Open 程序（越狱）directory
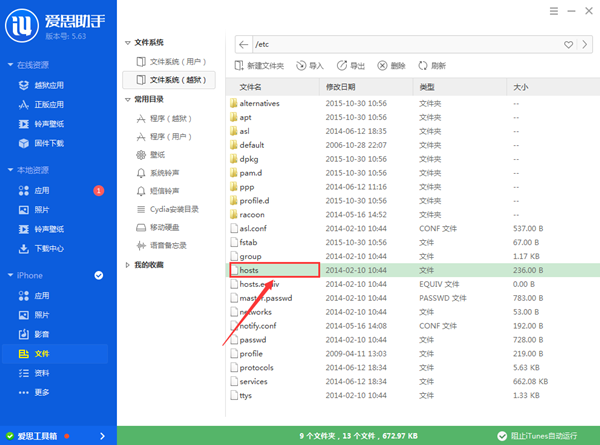Image resolution: width=600 pixels, height=445 pixels. 164,119
